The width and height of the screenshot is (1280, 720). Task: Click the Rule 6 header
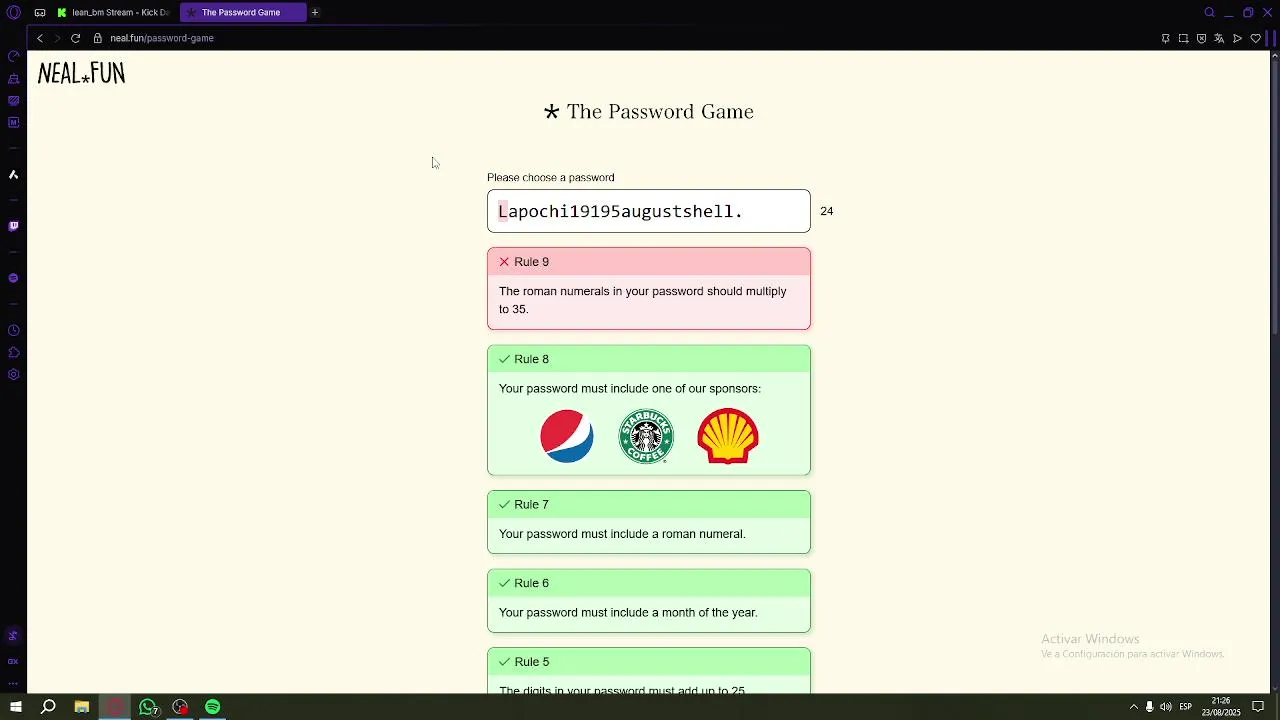click(x=649, y=583)
